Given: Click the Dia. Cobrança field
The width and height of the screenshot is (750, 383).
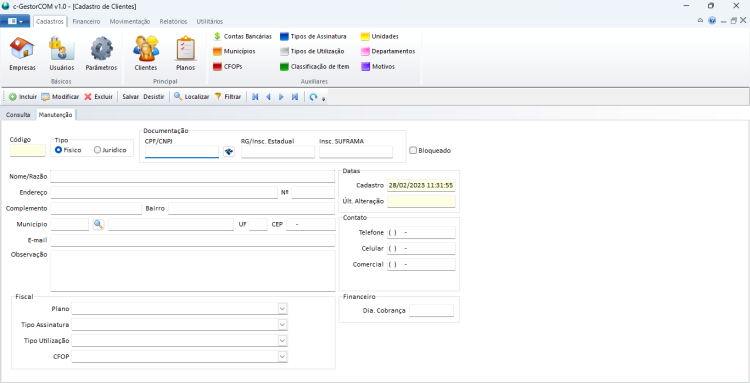Looking at the screenshot, I should point(431,310).
